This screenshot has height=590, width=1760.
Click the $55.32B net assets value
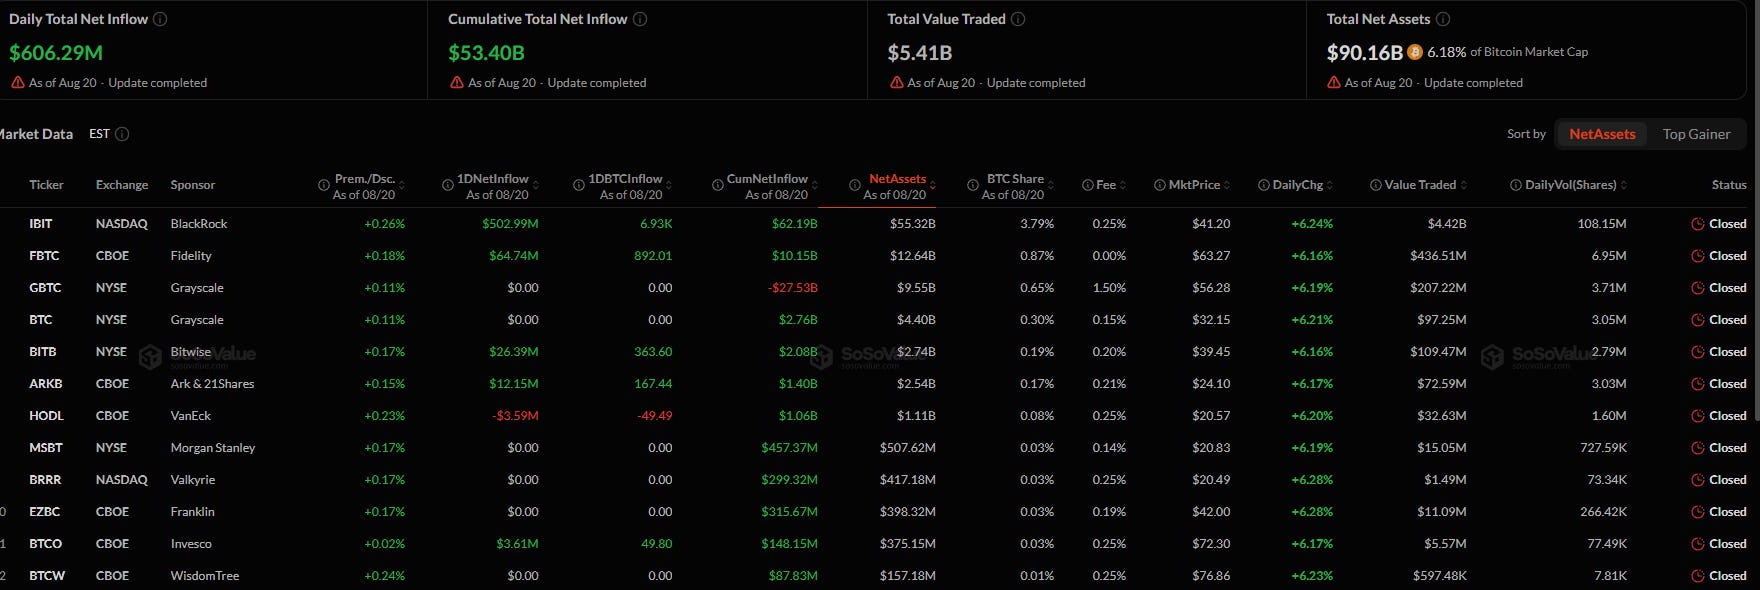913,224
